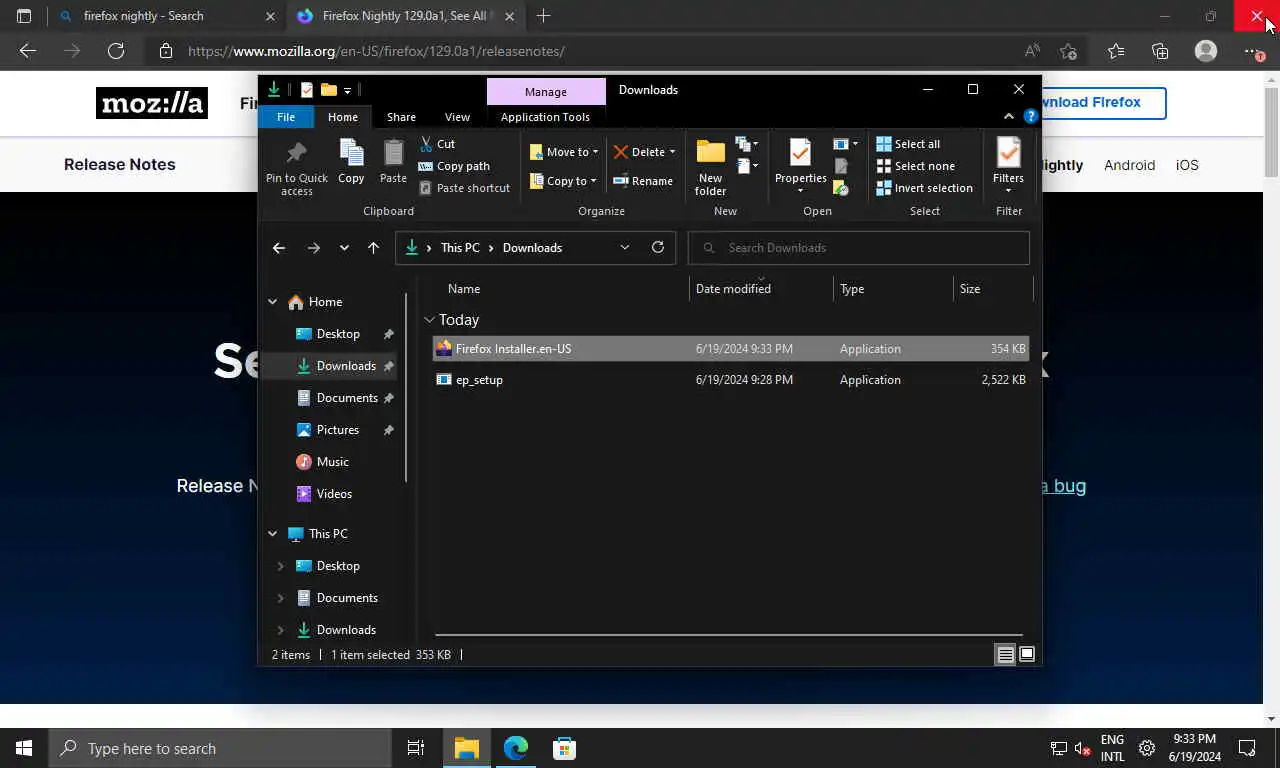Expand Documents under This PC
This screenshot has height=768, width=1280.
pos(280,598)
